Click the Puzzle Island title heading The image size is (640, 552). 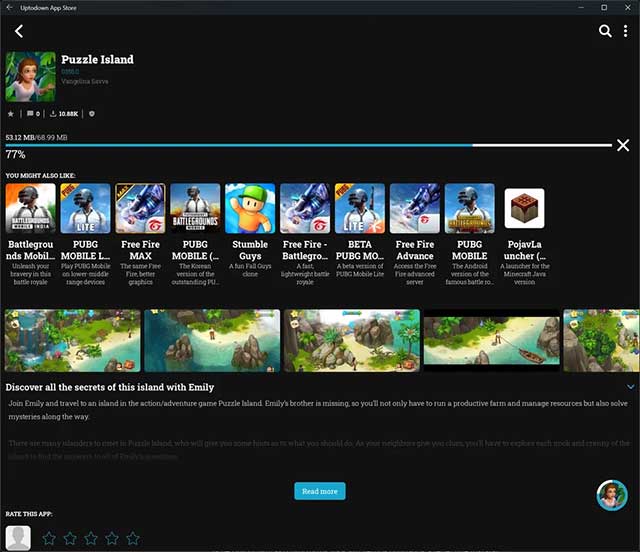(98, 60)
